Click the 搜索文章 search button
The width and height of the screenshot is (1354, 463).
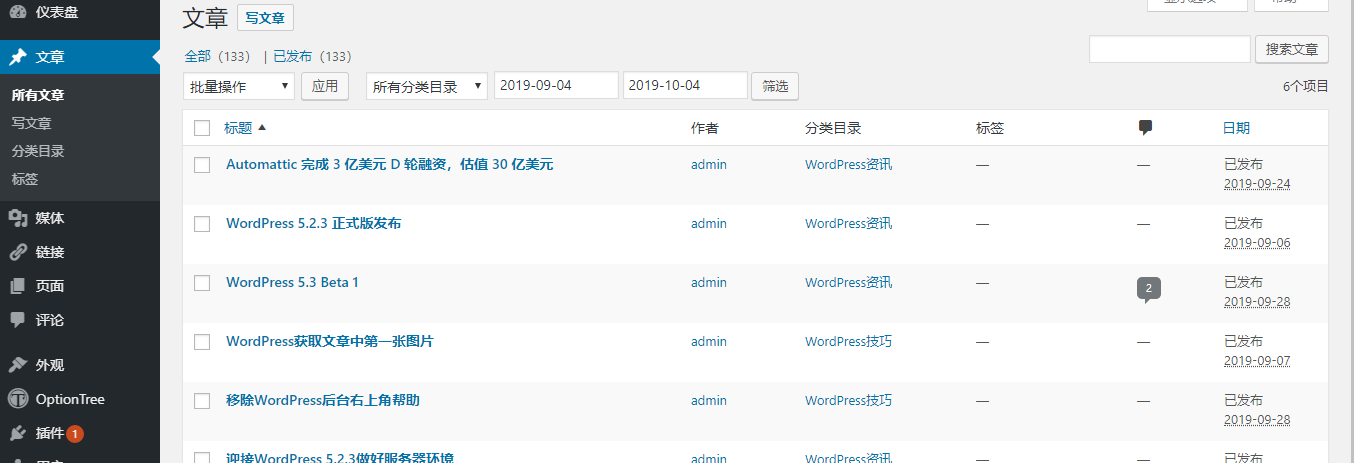click(x=1292, y=49)
